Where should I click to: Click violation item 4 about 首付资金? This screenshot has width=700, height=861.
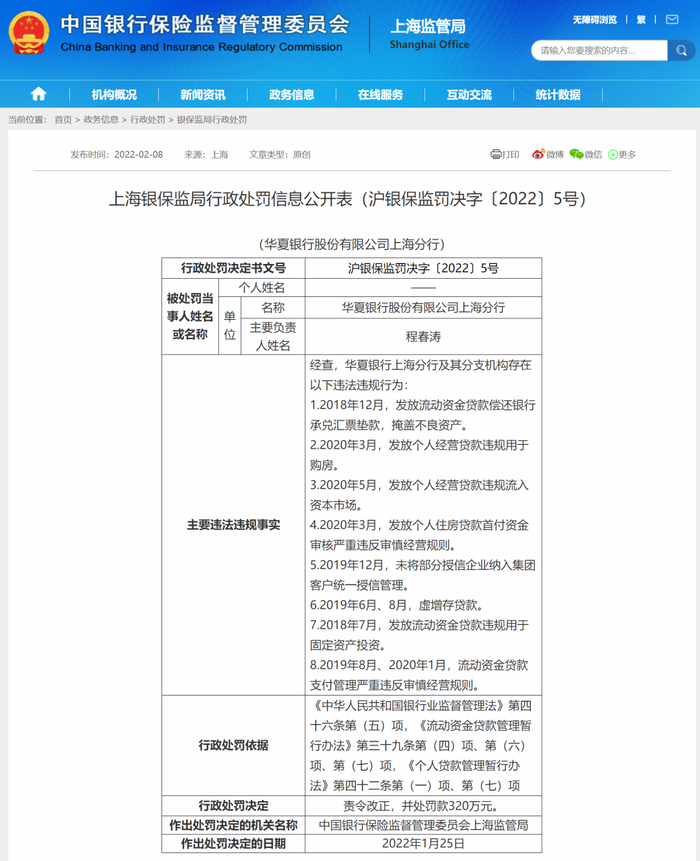419,535
